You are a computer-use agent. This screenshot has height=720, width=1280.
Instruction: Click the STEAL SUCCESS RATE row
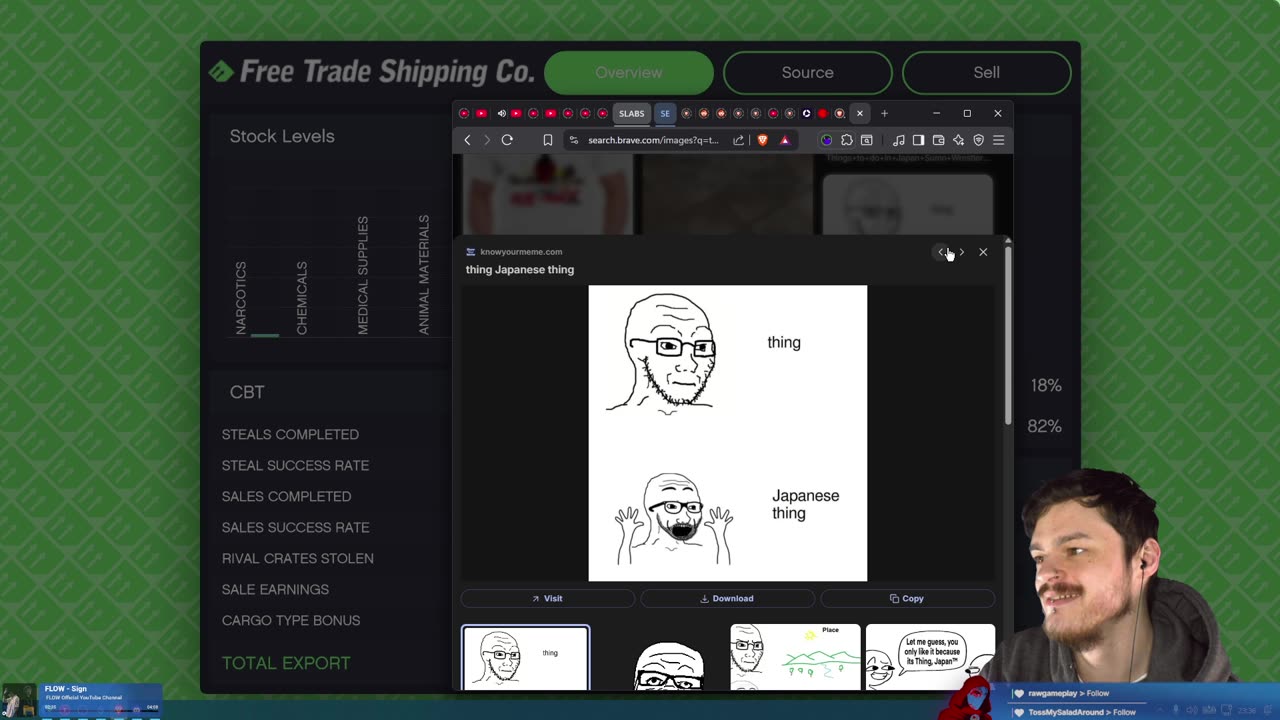pyautogui.click(x=295, y=465)
